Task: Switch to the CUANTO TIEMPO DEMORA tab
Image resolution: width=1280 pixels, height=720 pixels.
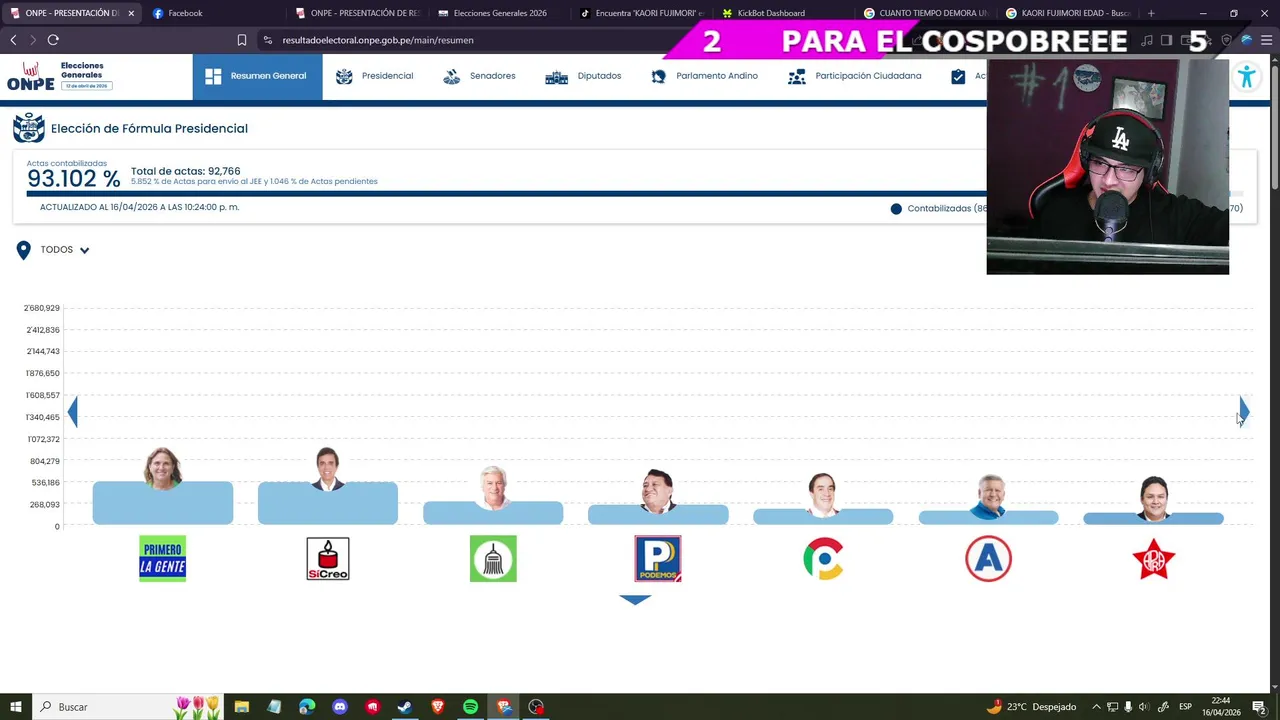Action: 926,13
